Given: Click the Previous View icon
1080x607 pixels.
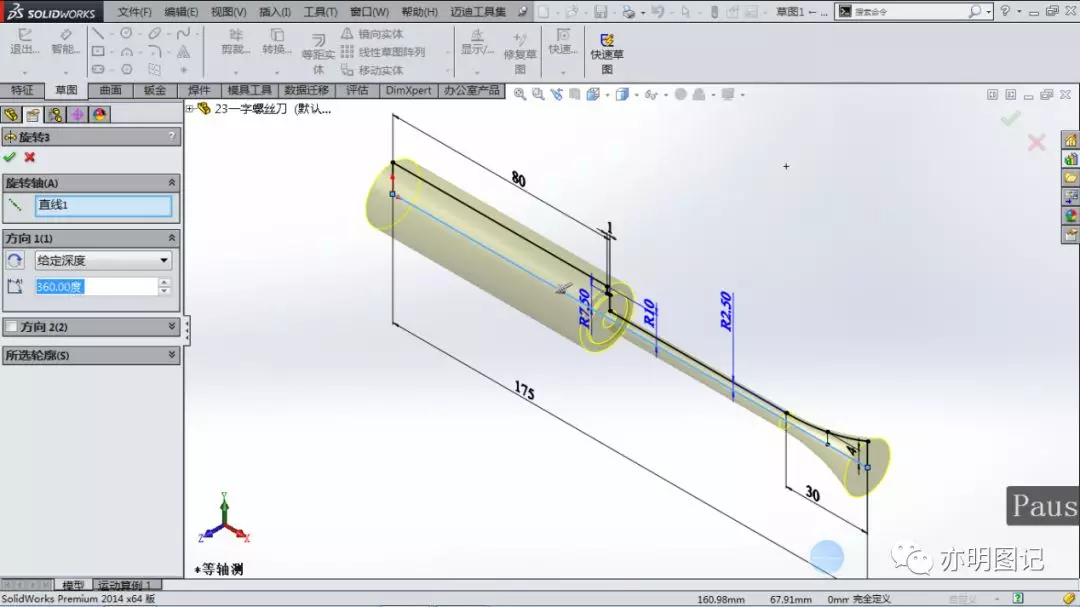Looking at the screenshot, I should point(557,94).
